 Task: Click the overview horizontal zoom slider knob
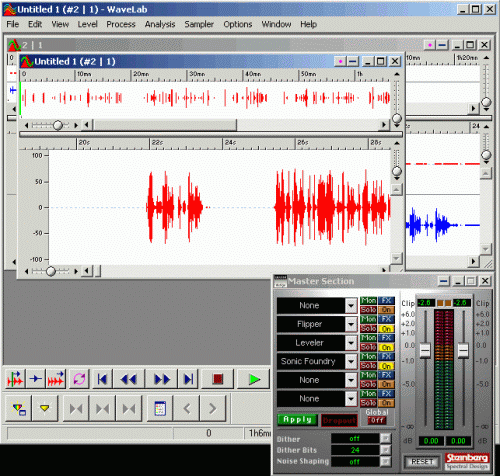pos(58,125)
